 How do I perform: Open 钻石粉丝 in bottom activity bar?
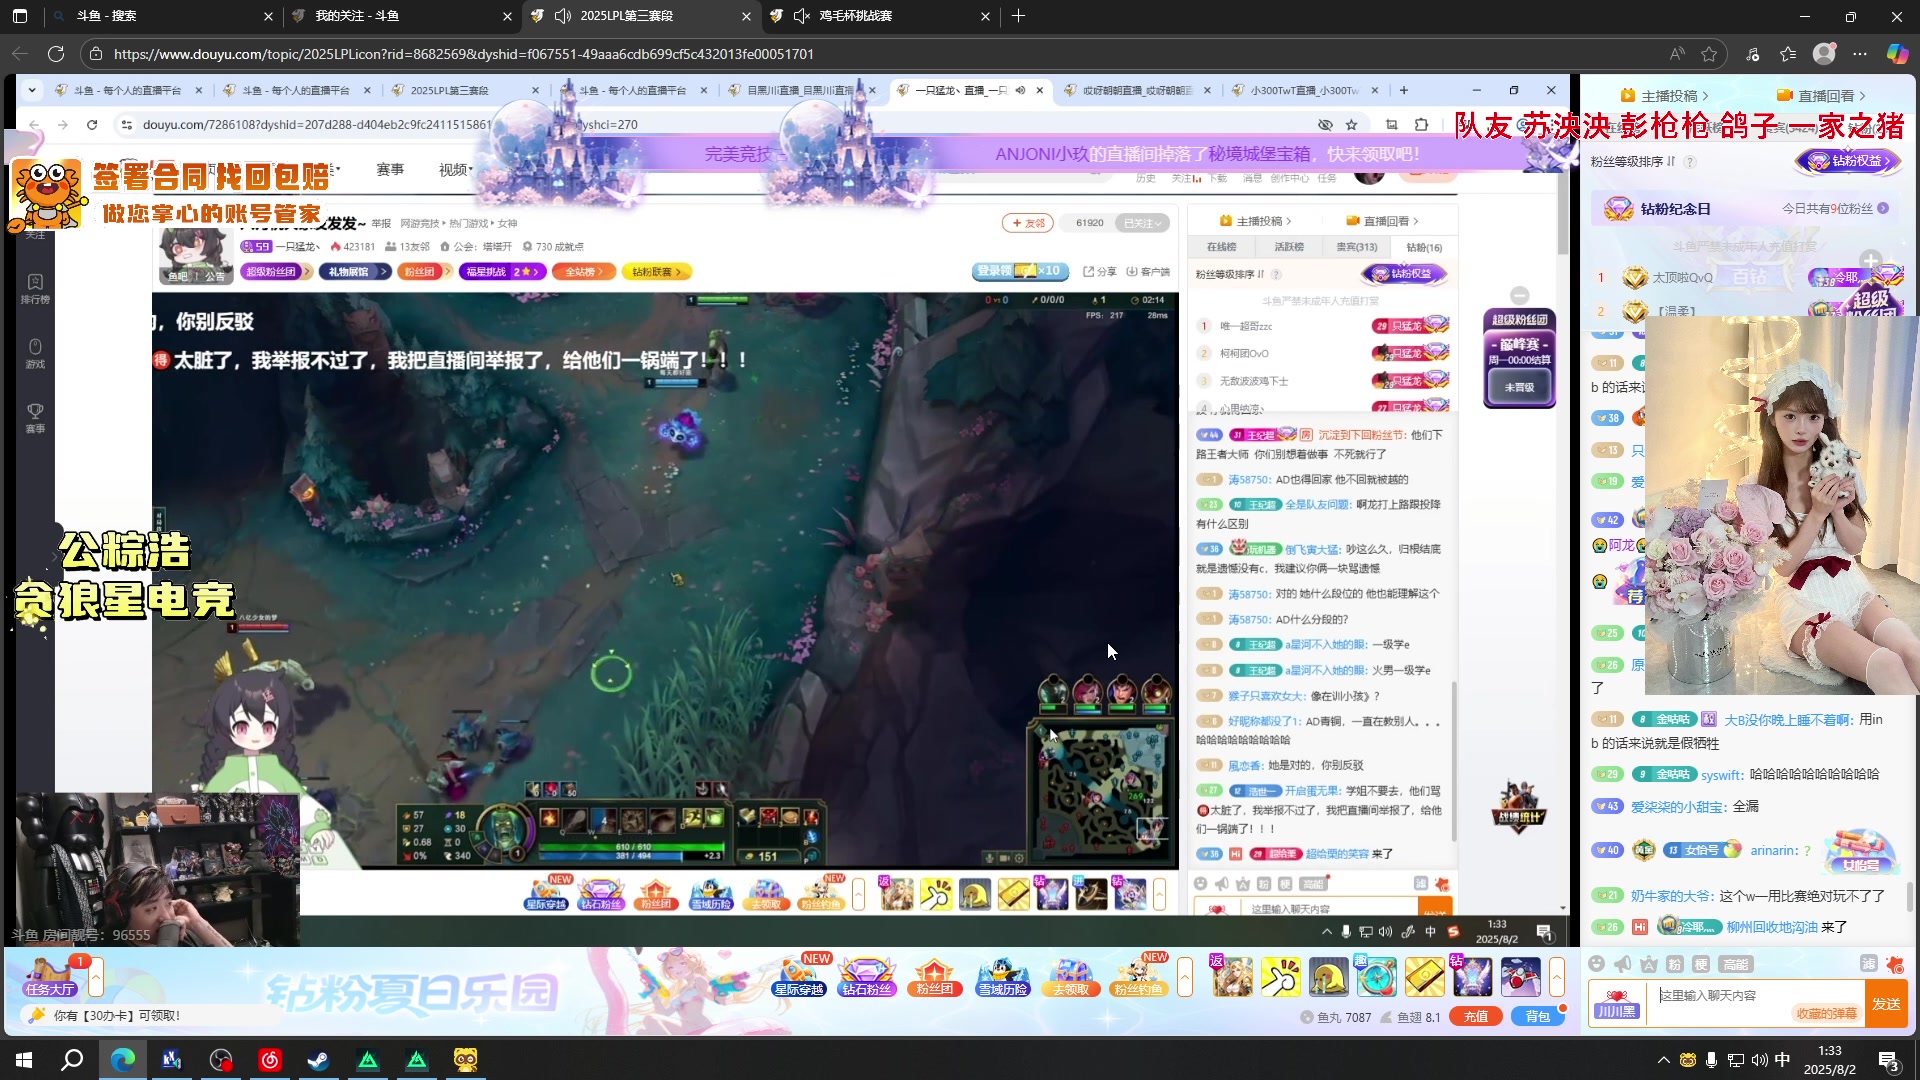866,976
